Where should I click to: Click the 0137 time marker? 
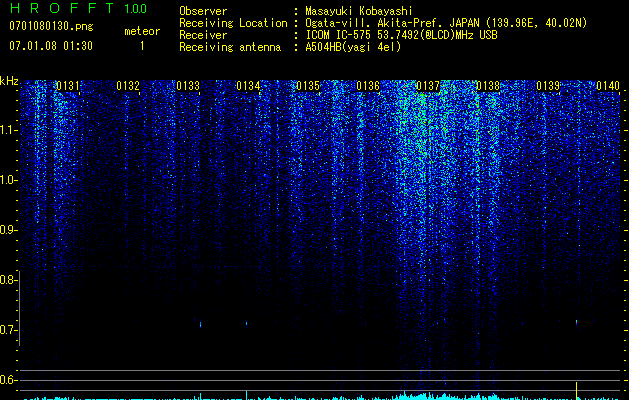click(x=428, y=86)
